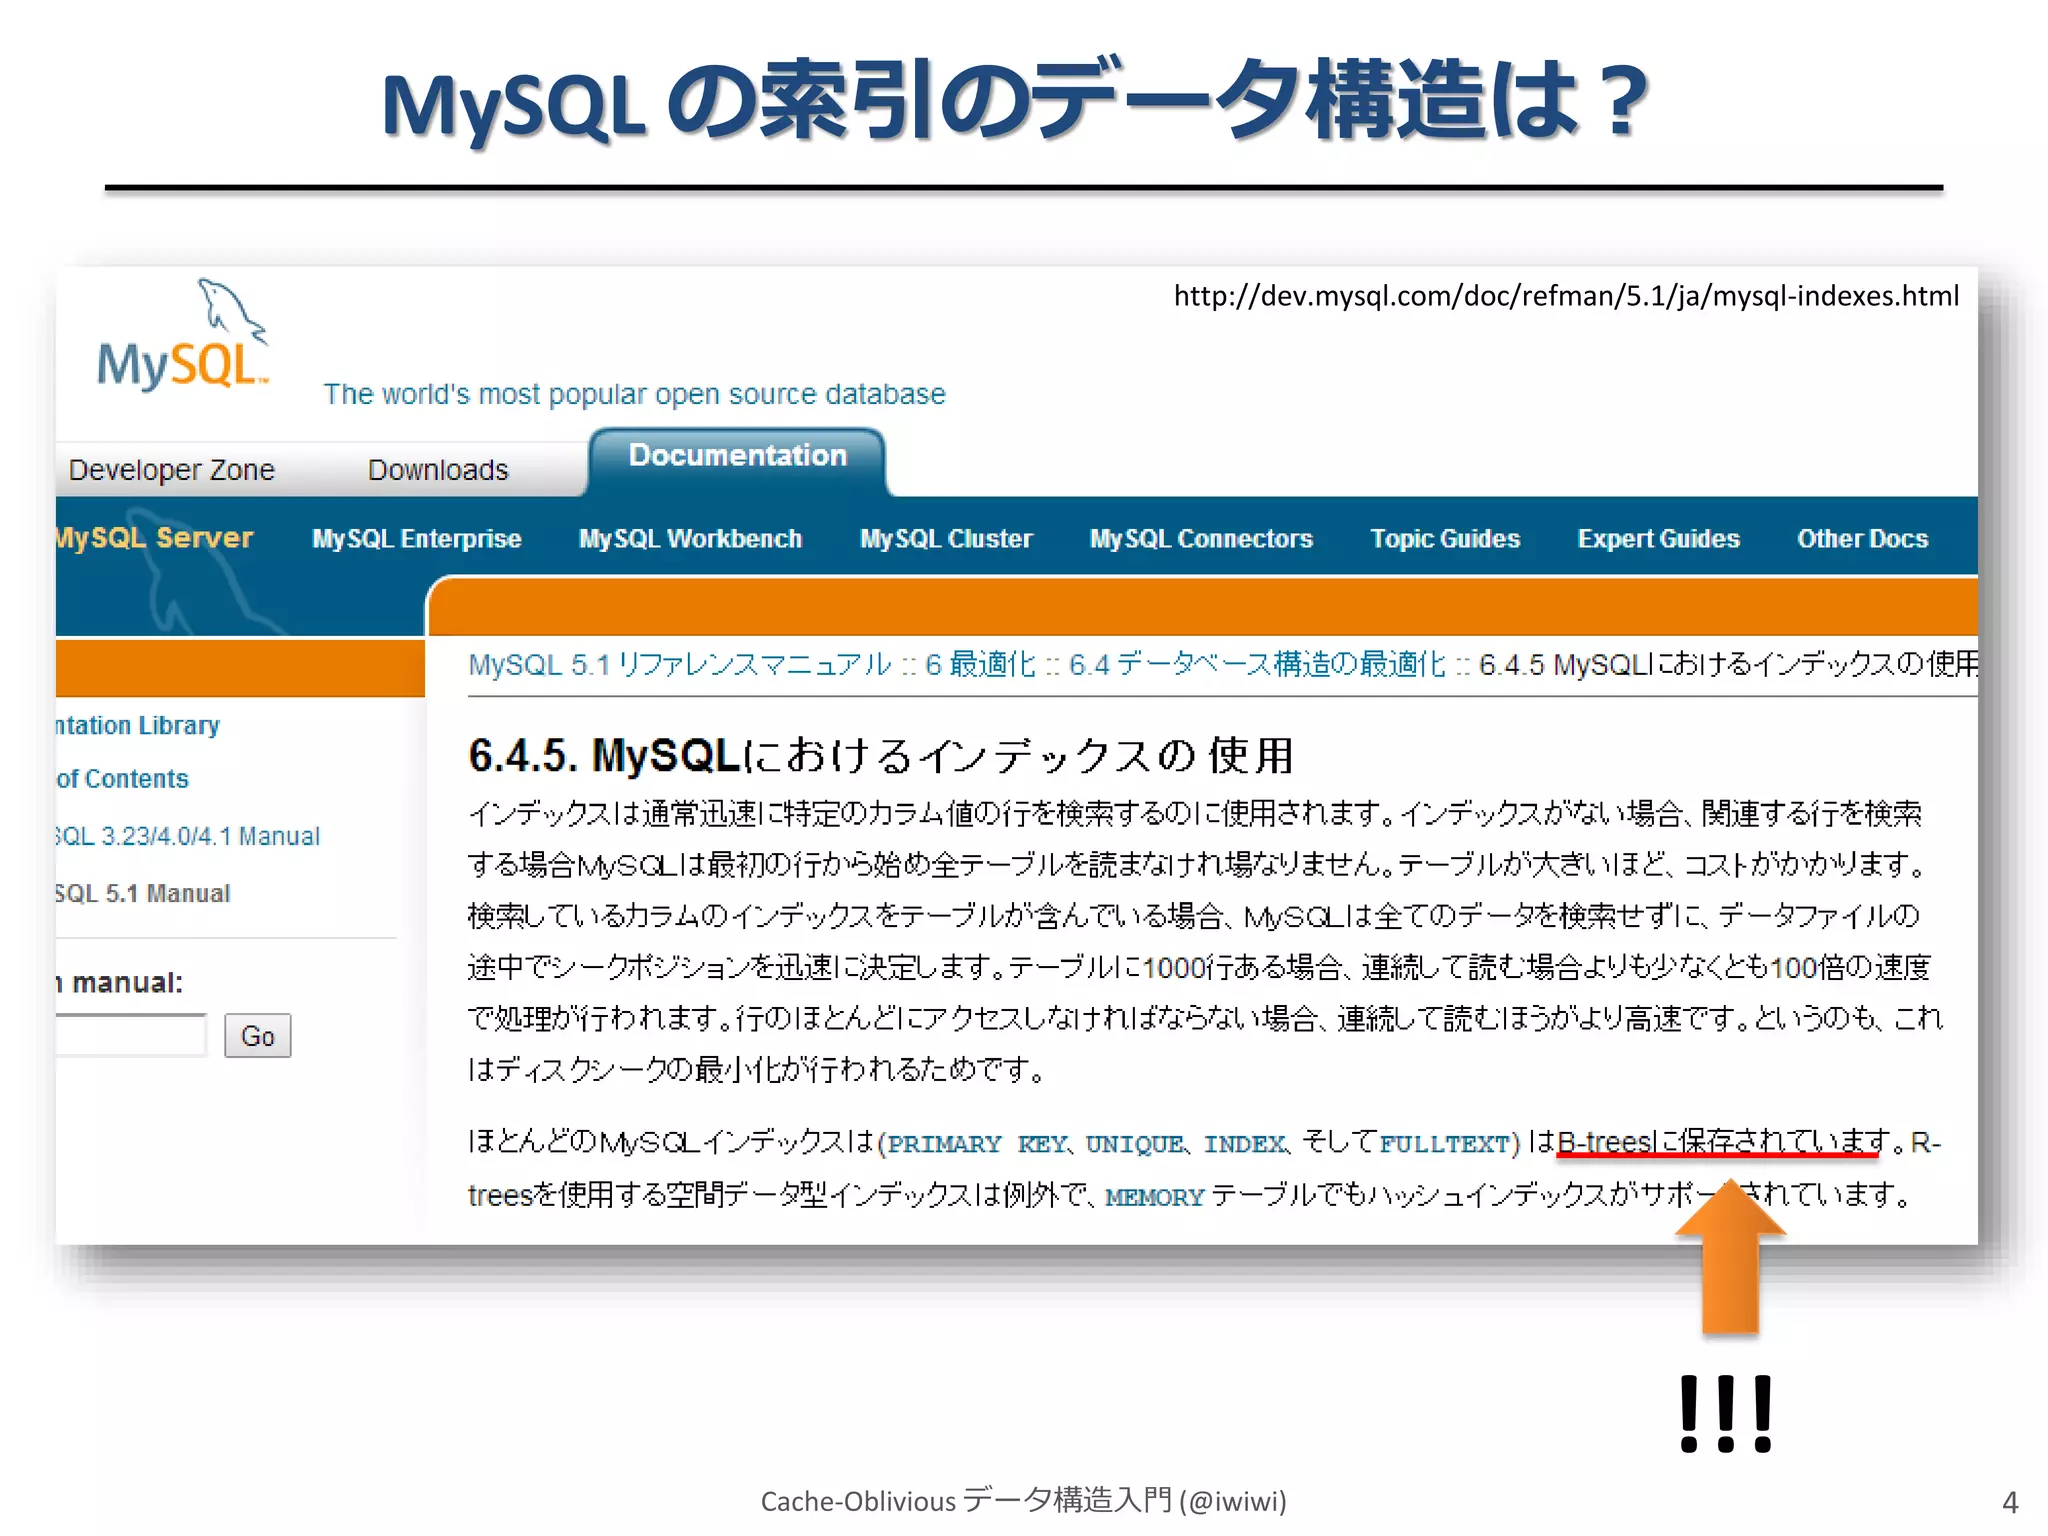Screen dimensions: 2048x1536
Task: Open the MySQL 3.23/4.0/4.1 Manual link
Action: pyautogui.click(x=188, y=836)
